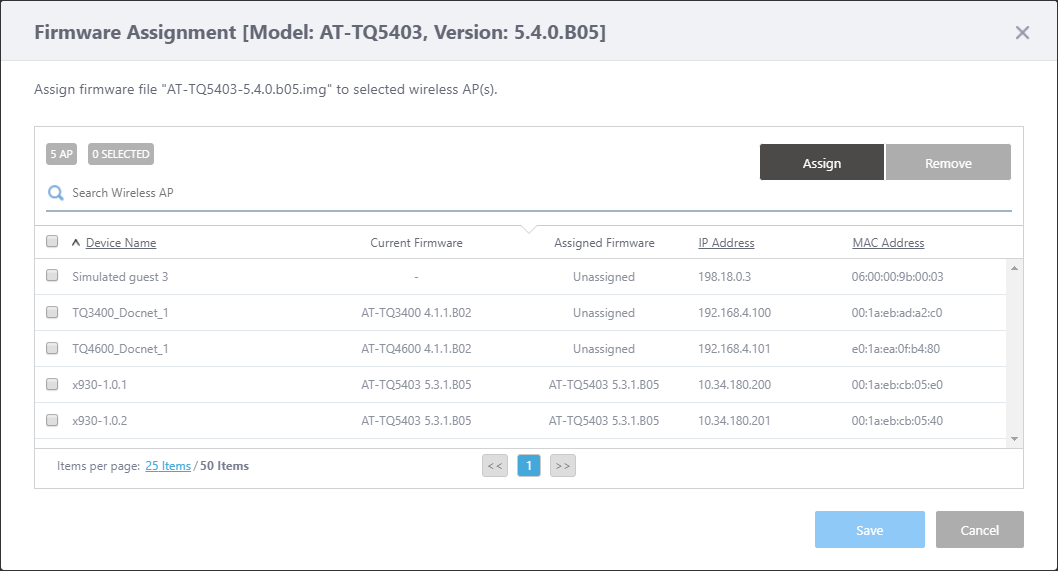Select the TQ3400_Docnet_1 checkbox
The height and width of the screenshot is (571, 1058).
(x=52, y=312)
